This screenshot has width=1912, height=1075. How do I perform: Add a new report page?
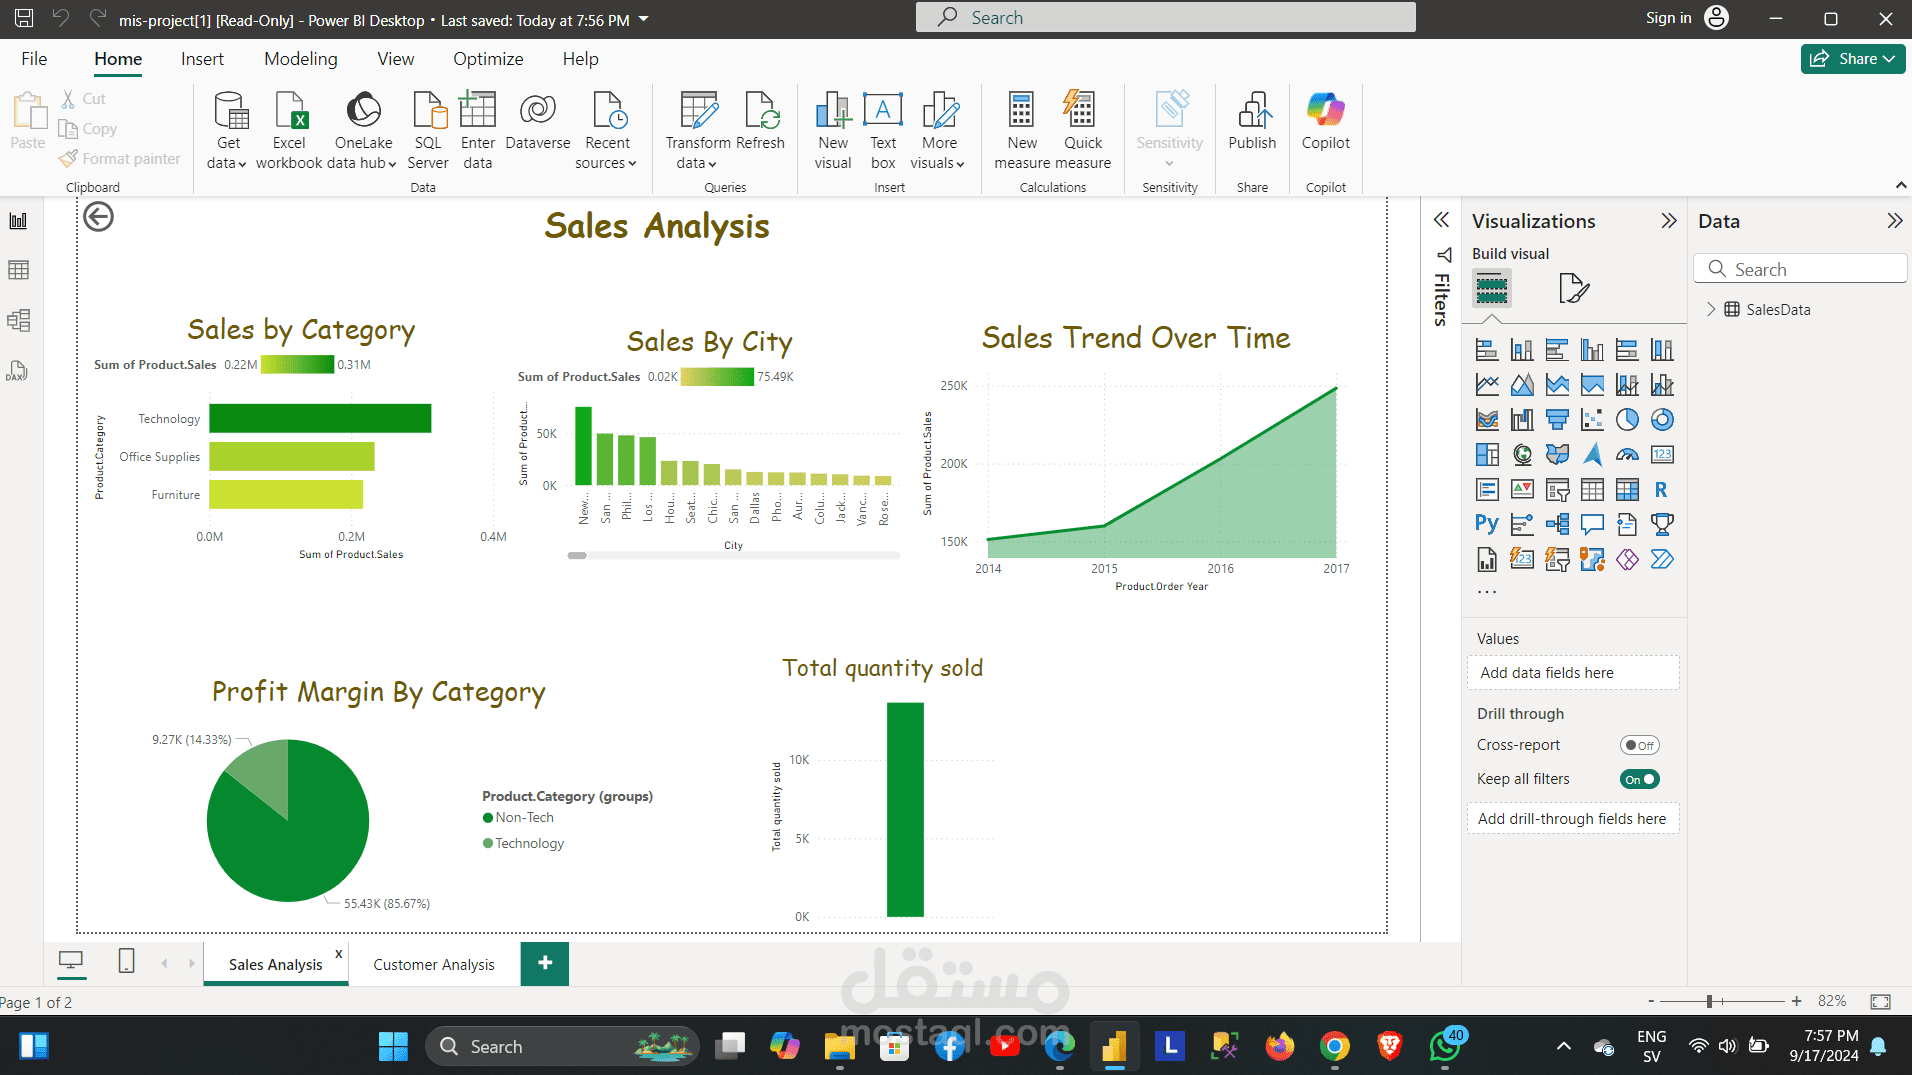tap(545, 963)
